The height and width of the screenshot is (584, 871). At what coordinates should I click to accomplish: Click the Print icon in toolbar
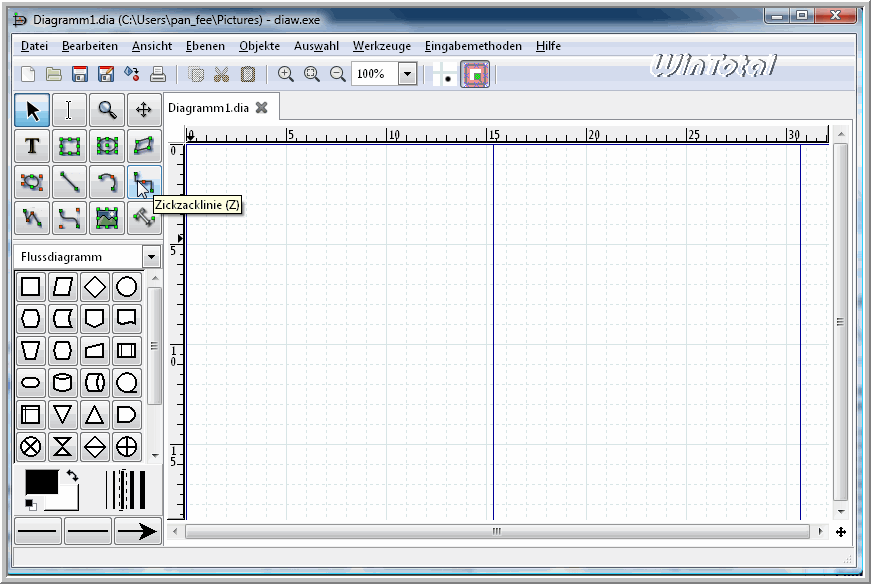(157, 74)
